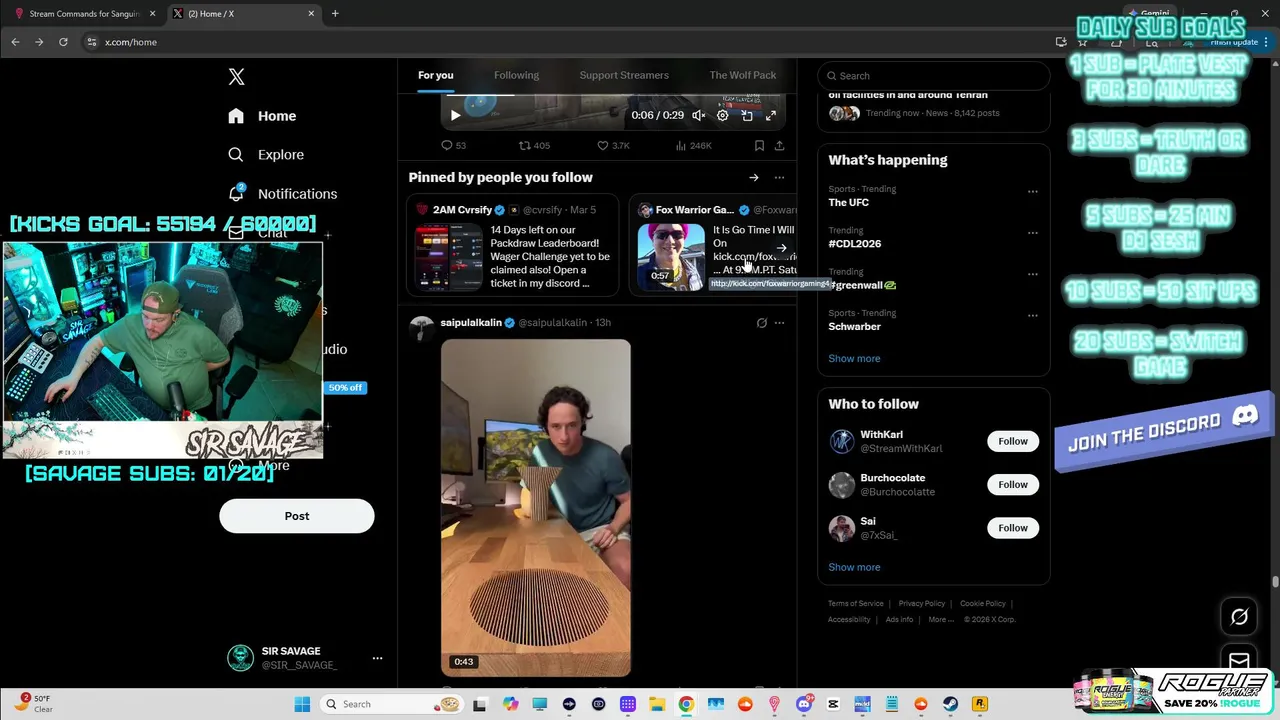Share the top video post
The width and height of the screenshot is (1280, 720).
(x=779, y=146)
